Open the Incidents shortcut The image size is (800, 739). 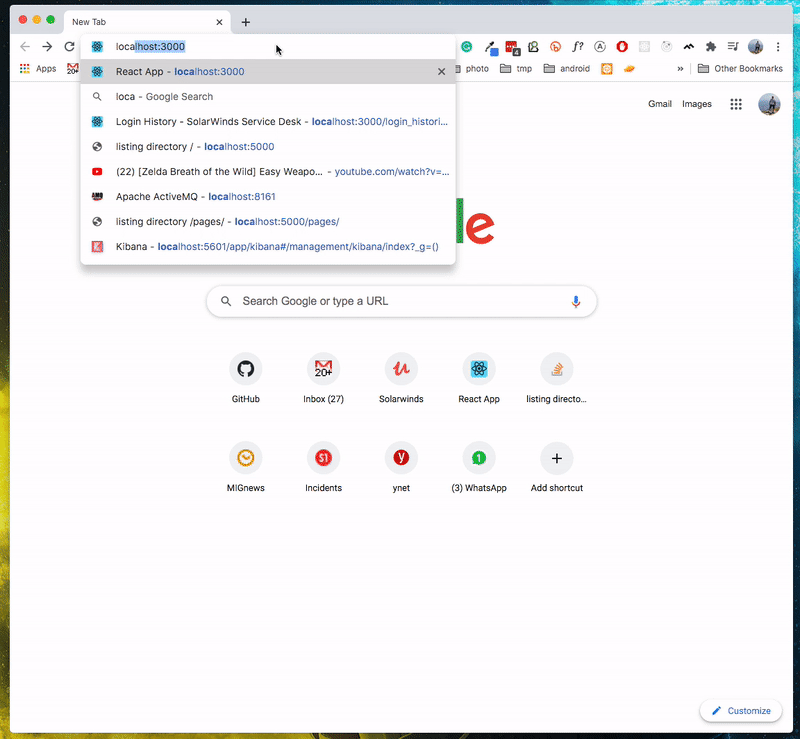point(323,467)
